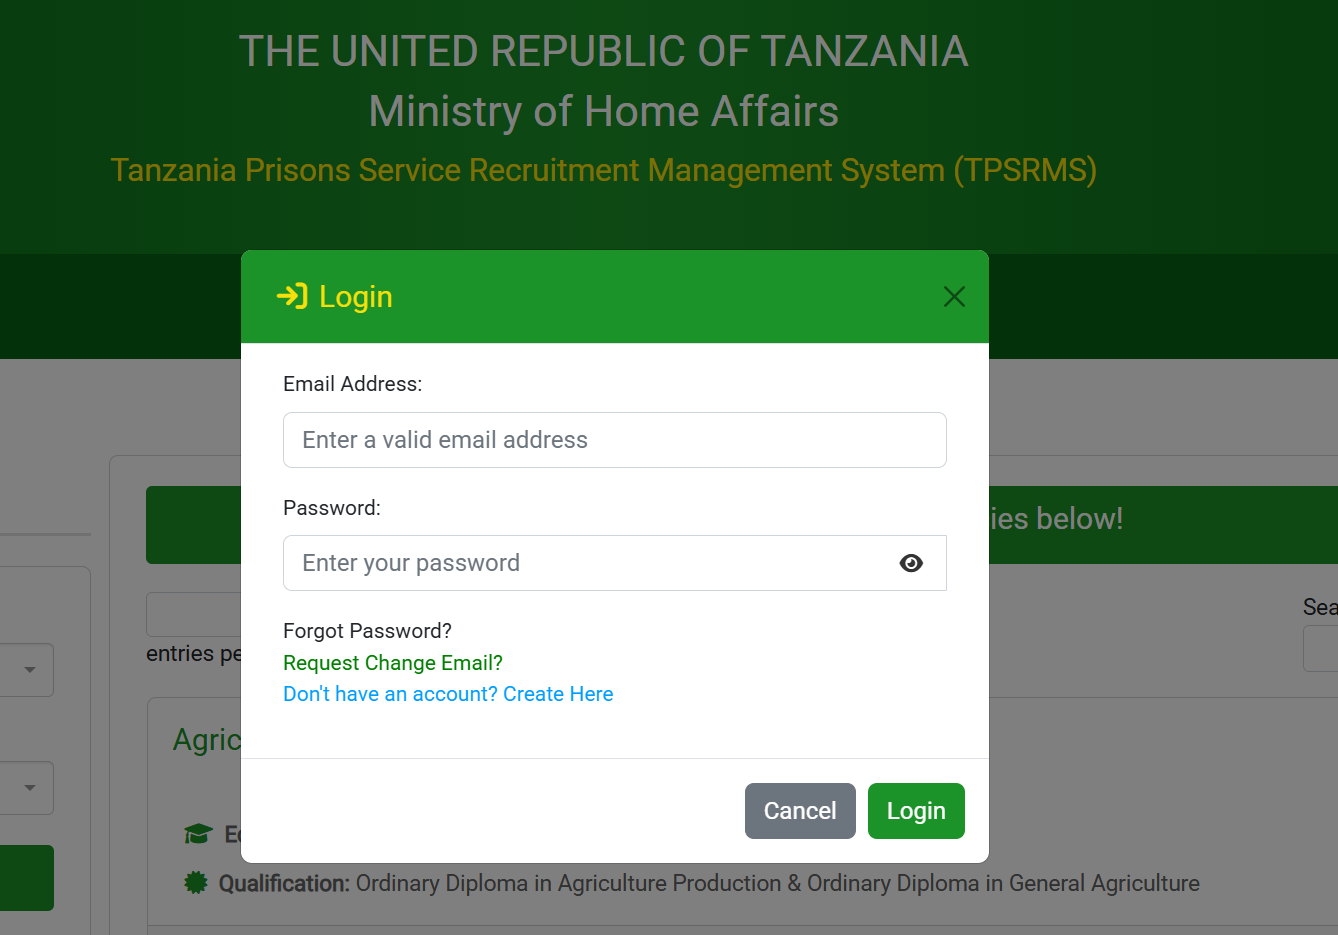Submit with the green Login button

coord(915,811)
